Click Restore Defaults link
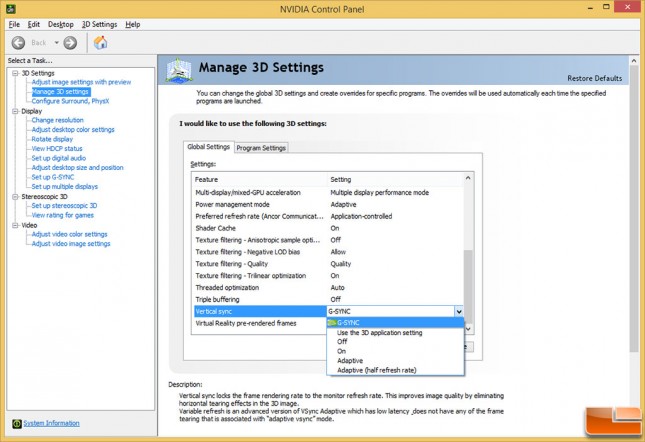This screenshot has width=645, height=442. 594,78
